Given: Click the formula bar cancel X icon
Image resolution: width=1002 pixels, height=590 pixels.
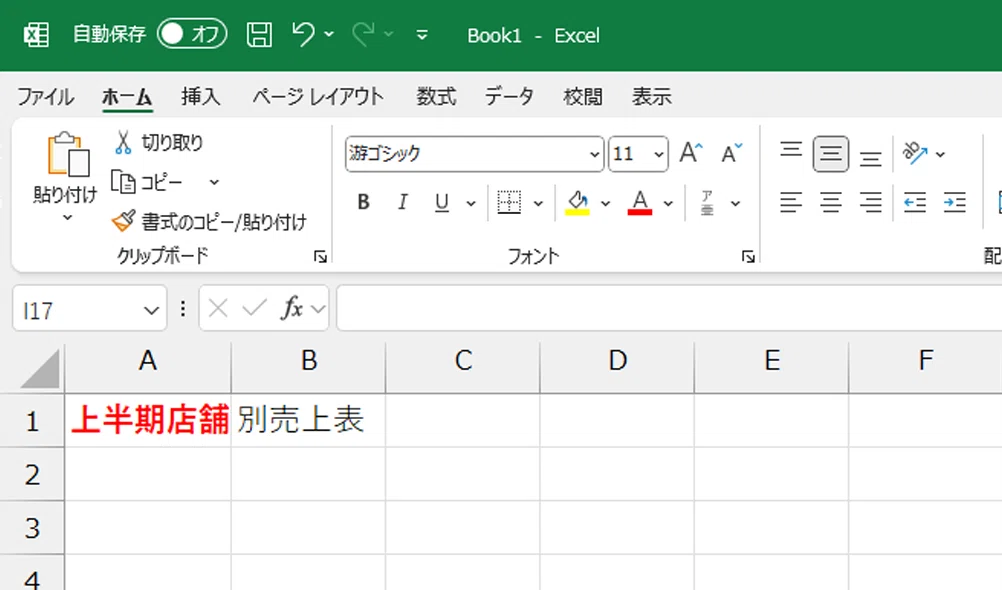Looking at the screenshot, I should click(218, 308).
